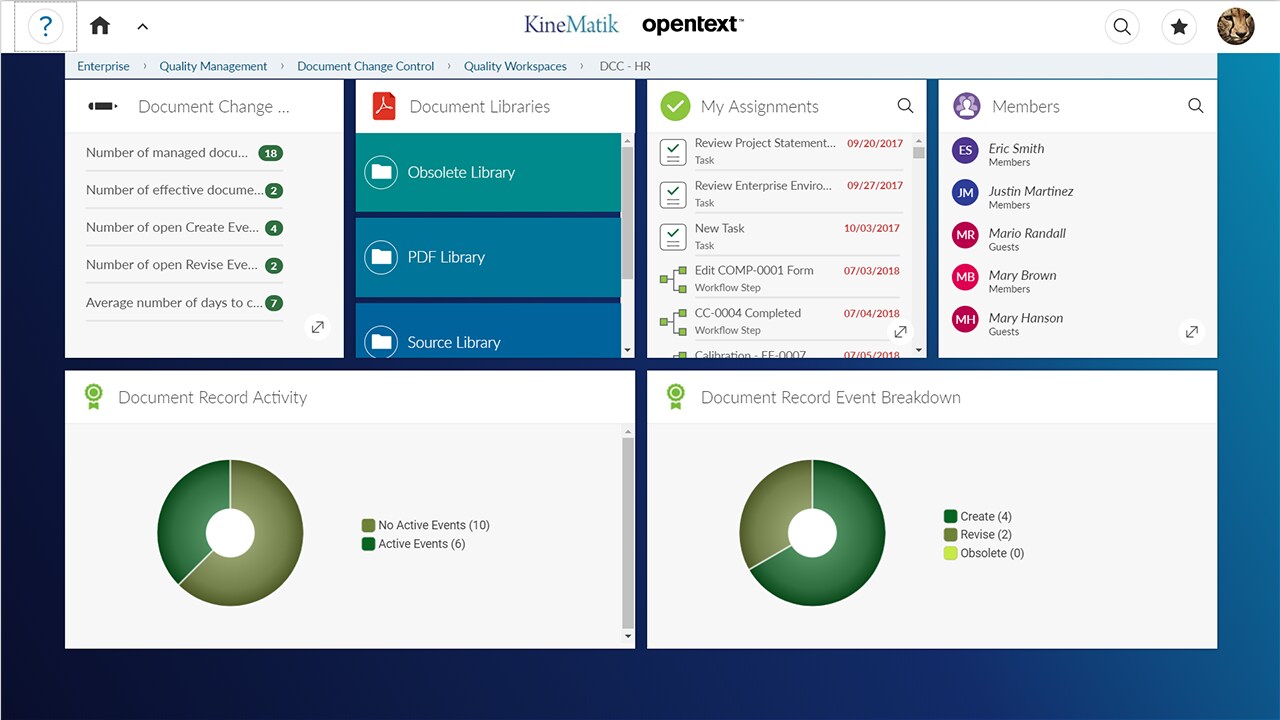Click the Members group icon
This screenshot has height=720, width=1280.
tap(966, 106)
